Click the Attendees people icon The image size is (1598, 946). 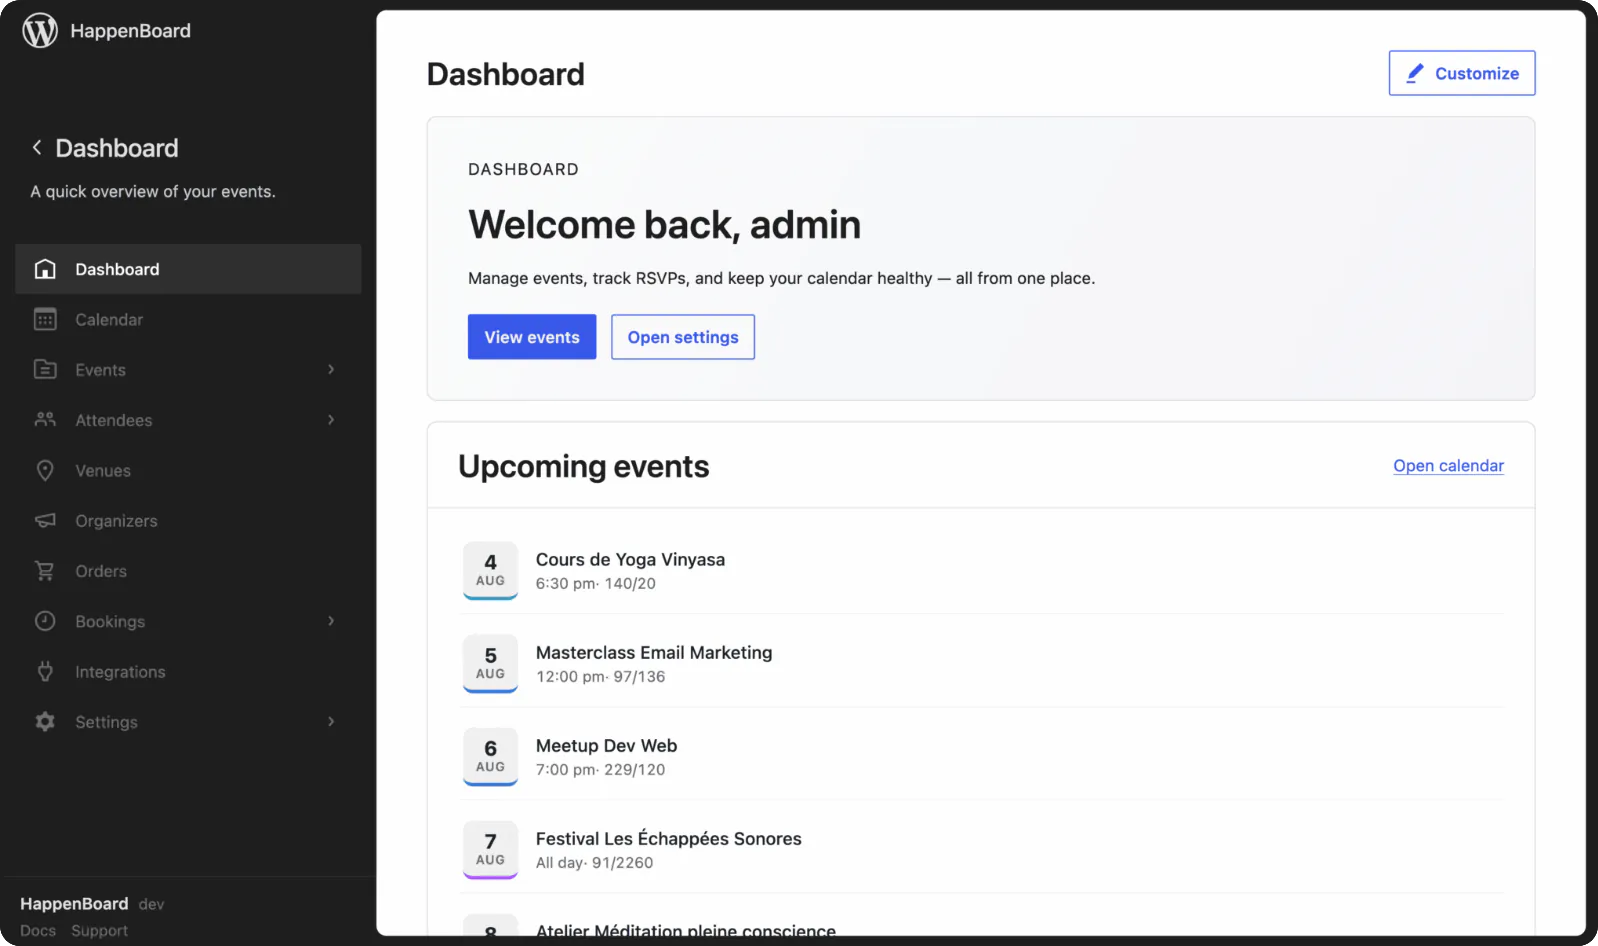point(45,420)
